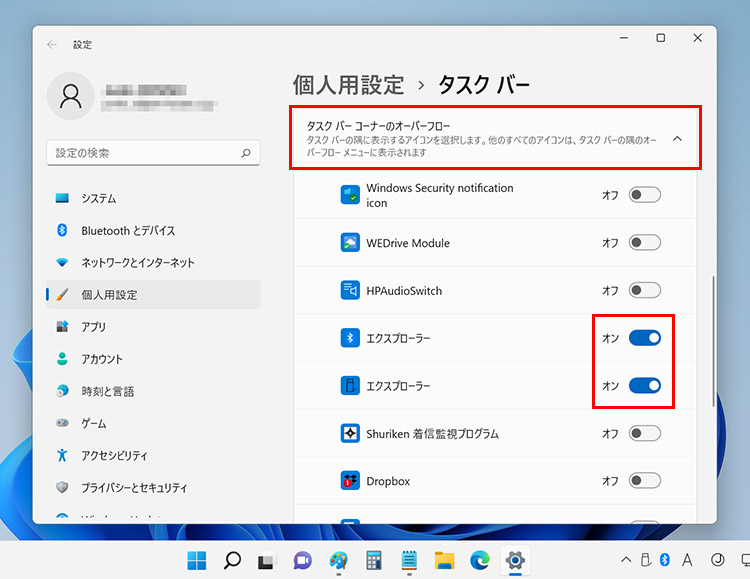The width and height of the screenshot is (750, 579).
Task: Click the back arrow in Settings window
Action: coord(52,44)
